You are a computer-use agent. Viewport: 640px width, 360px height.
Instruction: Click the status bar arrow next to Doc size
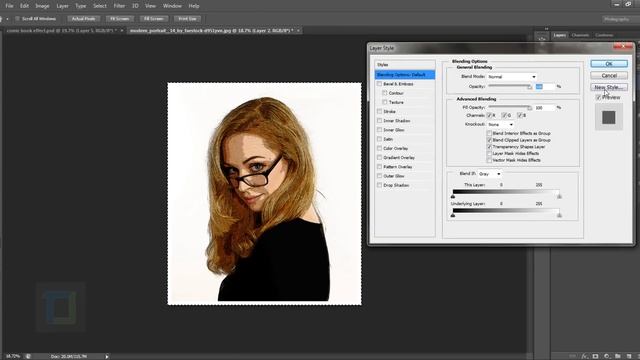click(107, 356)
